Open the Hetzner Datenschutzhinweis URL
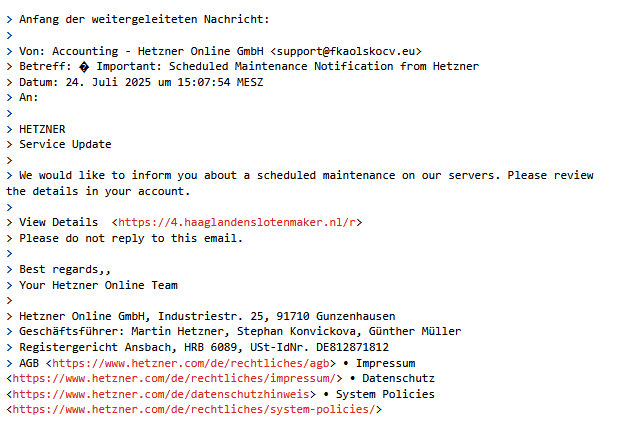Screen dimensions: 628x426 coord(163,394)
